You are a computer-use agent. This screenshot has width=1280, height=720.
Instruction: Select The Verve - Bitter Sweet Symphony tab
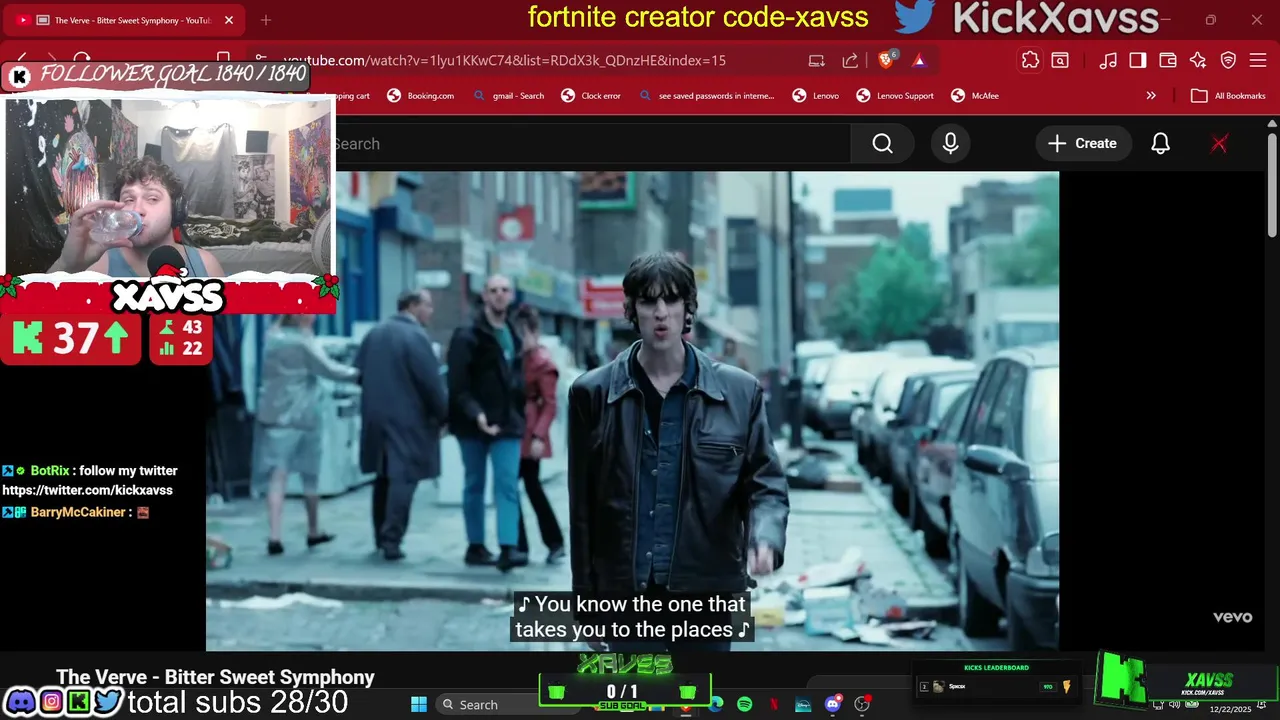[125, 20]
